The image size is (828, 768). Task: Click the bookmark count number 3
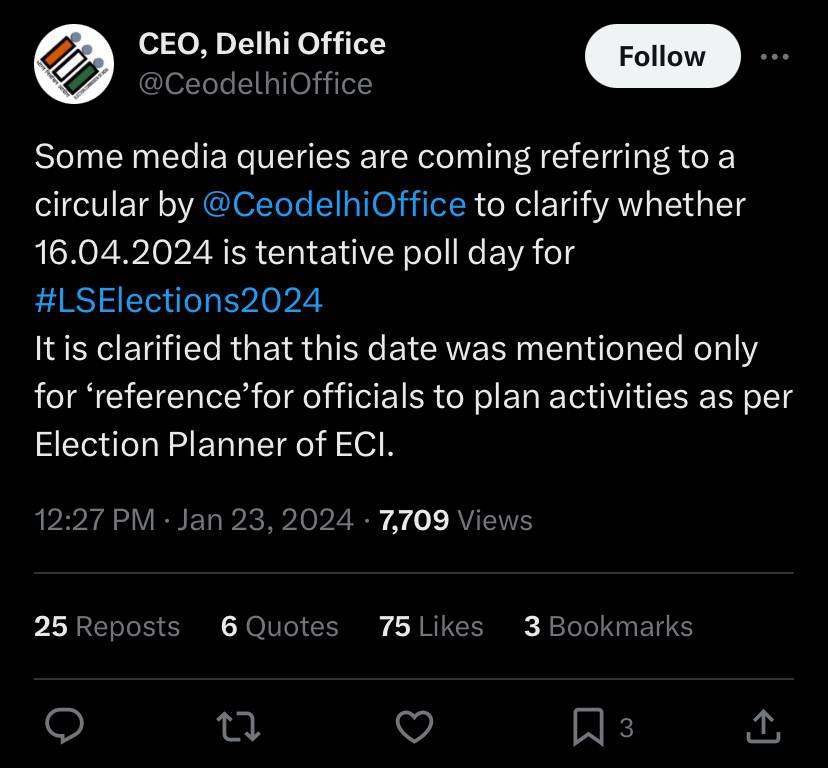(626, 728)
